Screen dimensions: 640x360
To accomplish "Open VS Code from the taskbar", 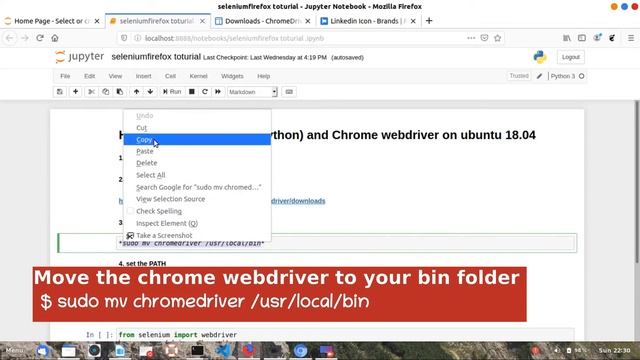I will click(x=223, y=351).
